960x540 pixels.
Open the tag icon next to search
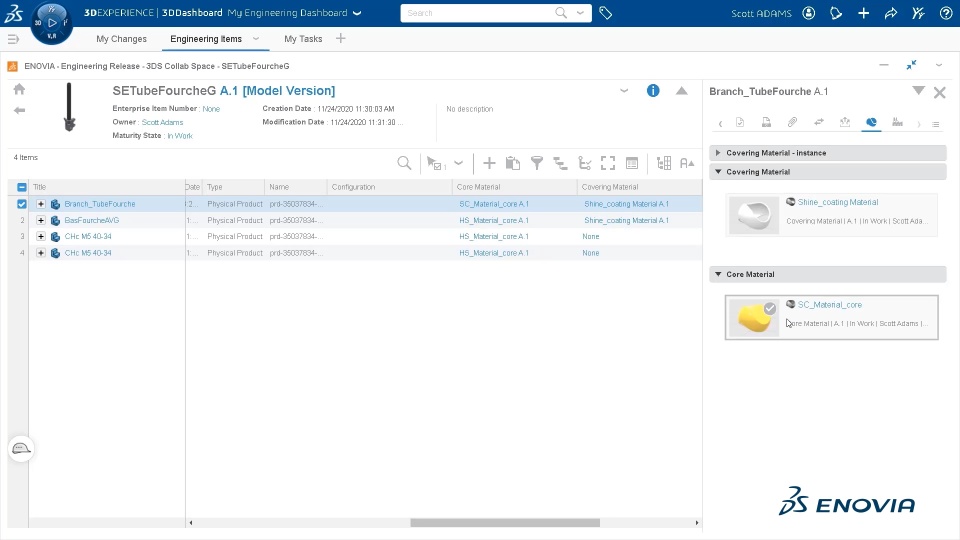click(606, 13)
